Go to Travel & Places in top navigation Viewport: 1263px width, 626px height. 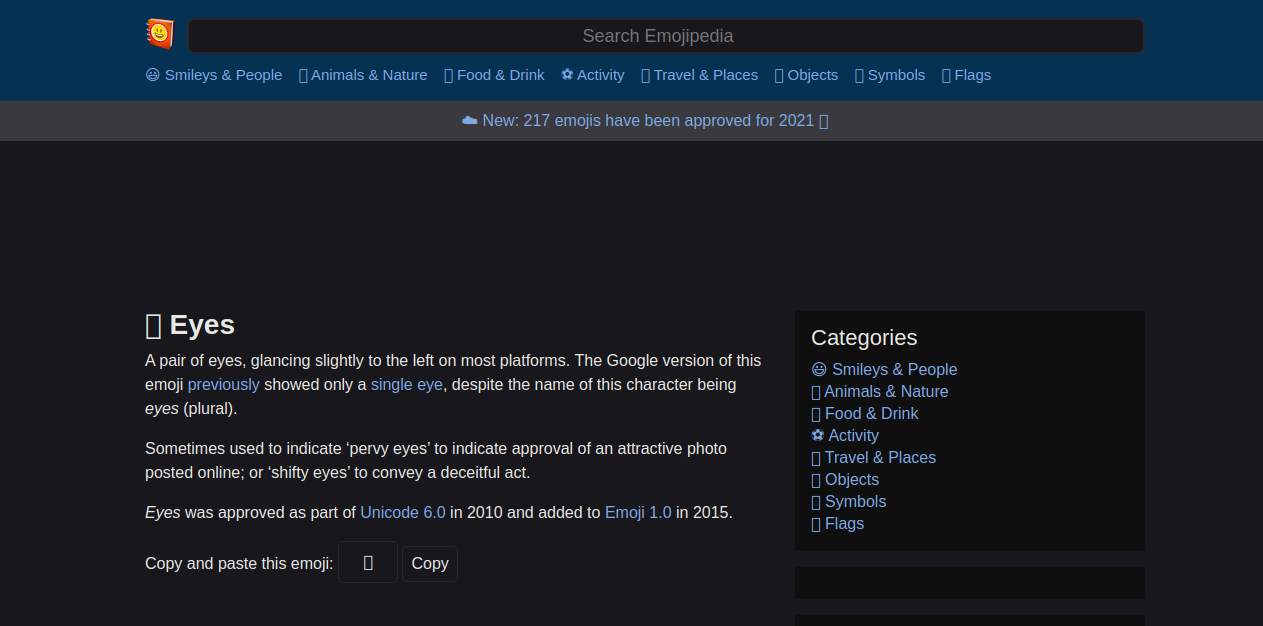point(699,75)
